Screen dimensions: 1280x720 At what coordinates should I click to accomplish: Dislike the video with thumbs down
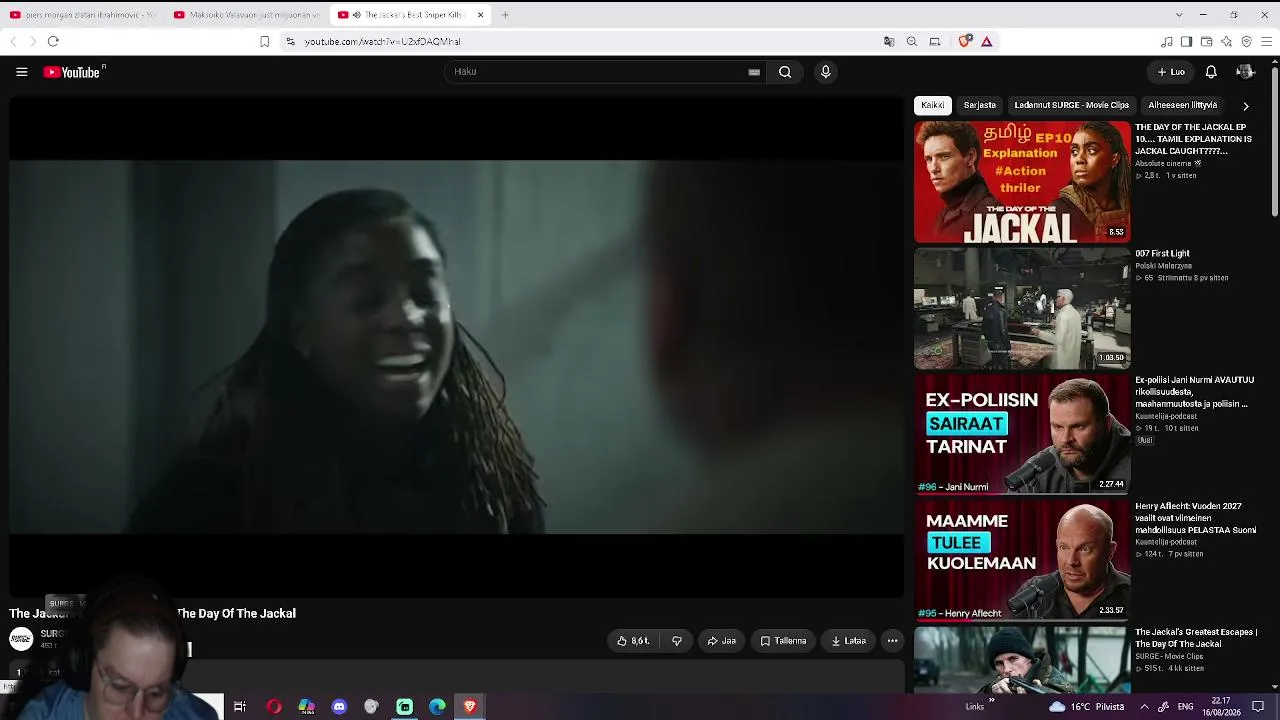point(677,641)
